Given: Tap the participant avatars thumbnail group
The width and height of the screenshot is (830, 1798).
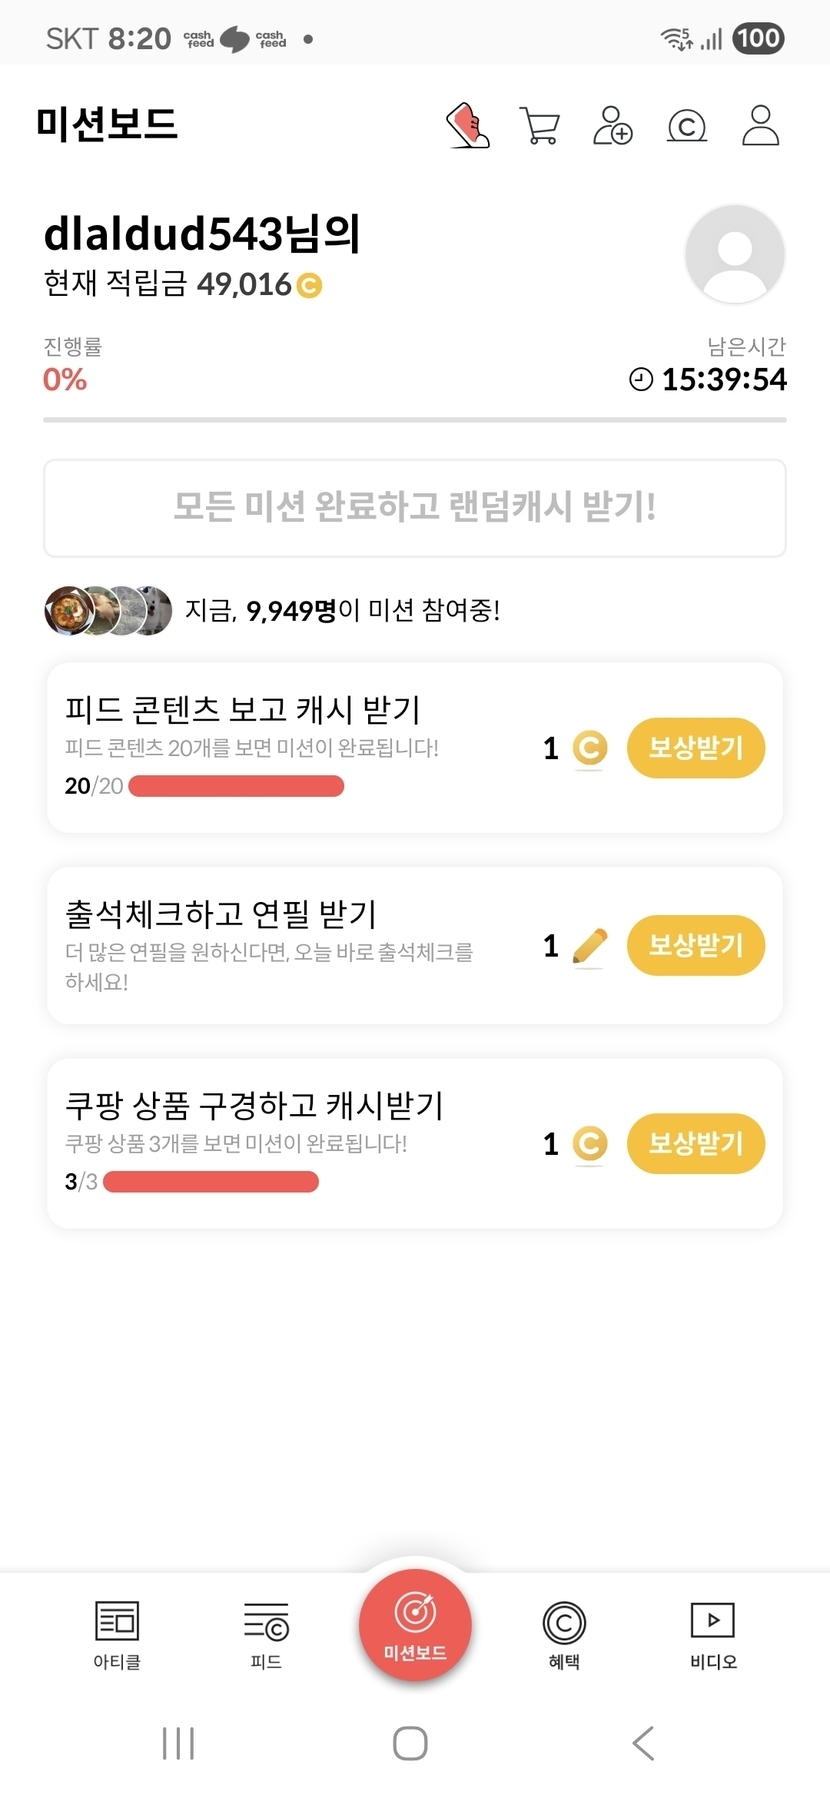Looking at the screenshot, I should [108, 610].
